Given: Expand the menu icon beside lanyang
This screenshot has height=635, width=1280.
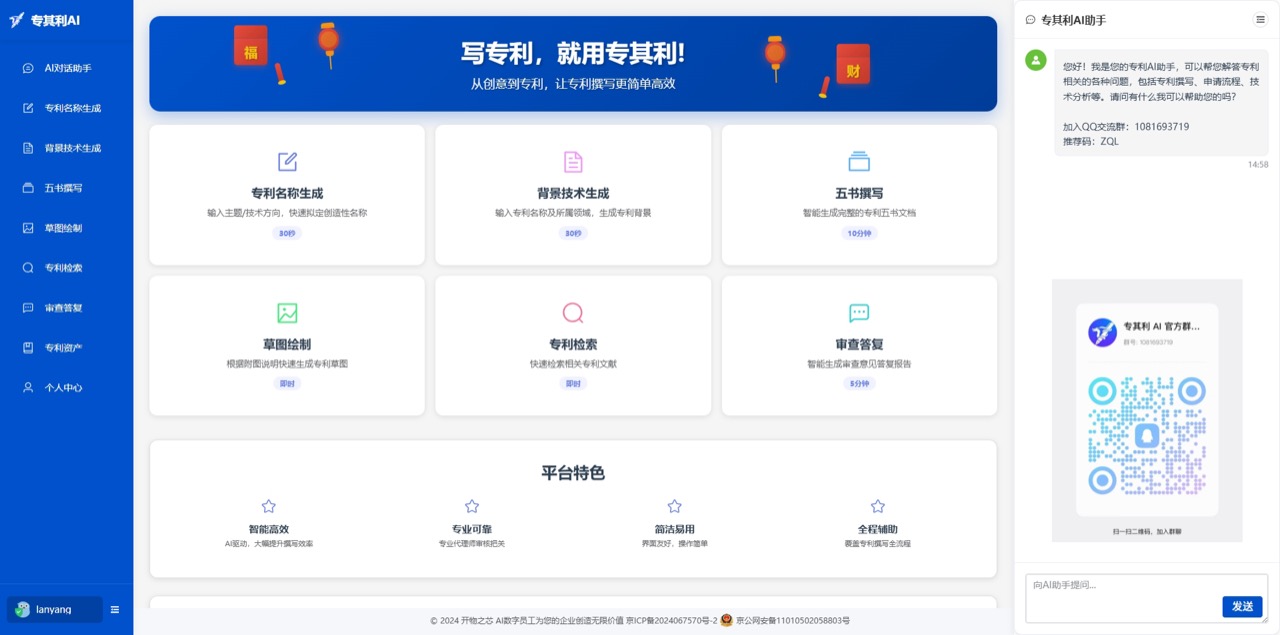Looking at the screenshot, I should tap(115, 609).
